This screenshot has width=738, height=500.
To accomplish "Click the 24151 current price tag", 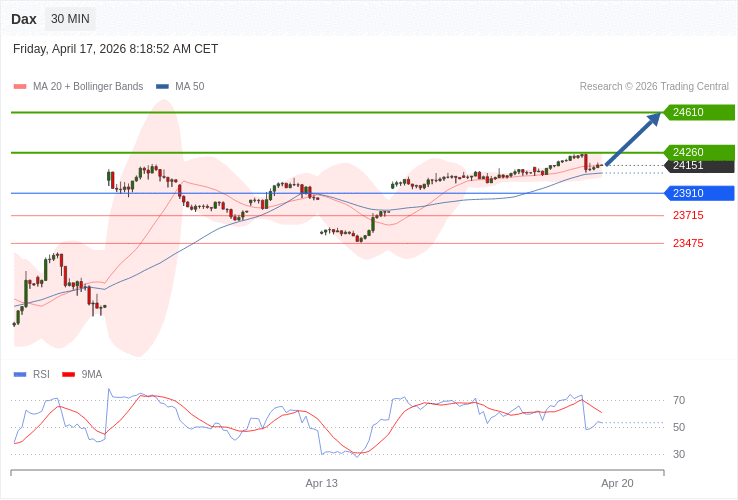I will coord(699,166).
